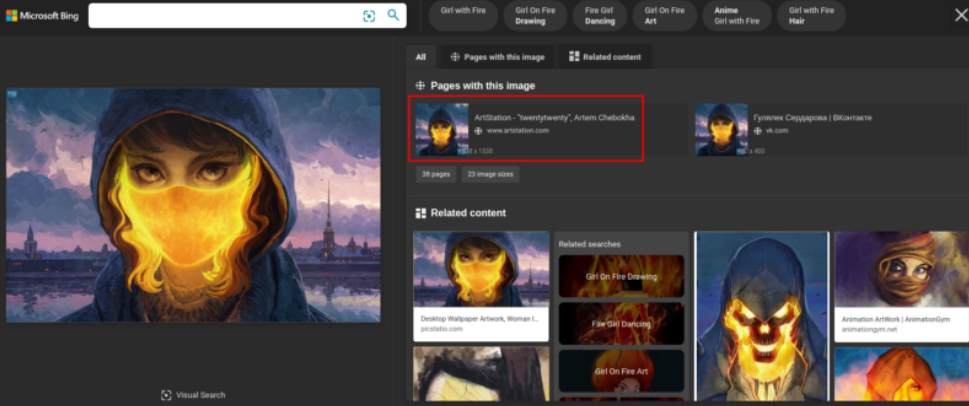Click the large hooded girl main image
This screenshot has height=406, width=969.
coord(193,205)
